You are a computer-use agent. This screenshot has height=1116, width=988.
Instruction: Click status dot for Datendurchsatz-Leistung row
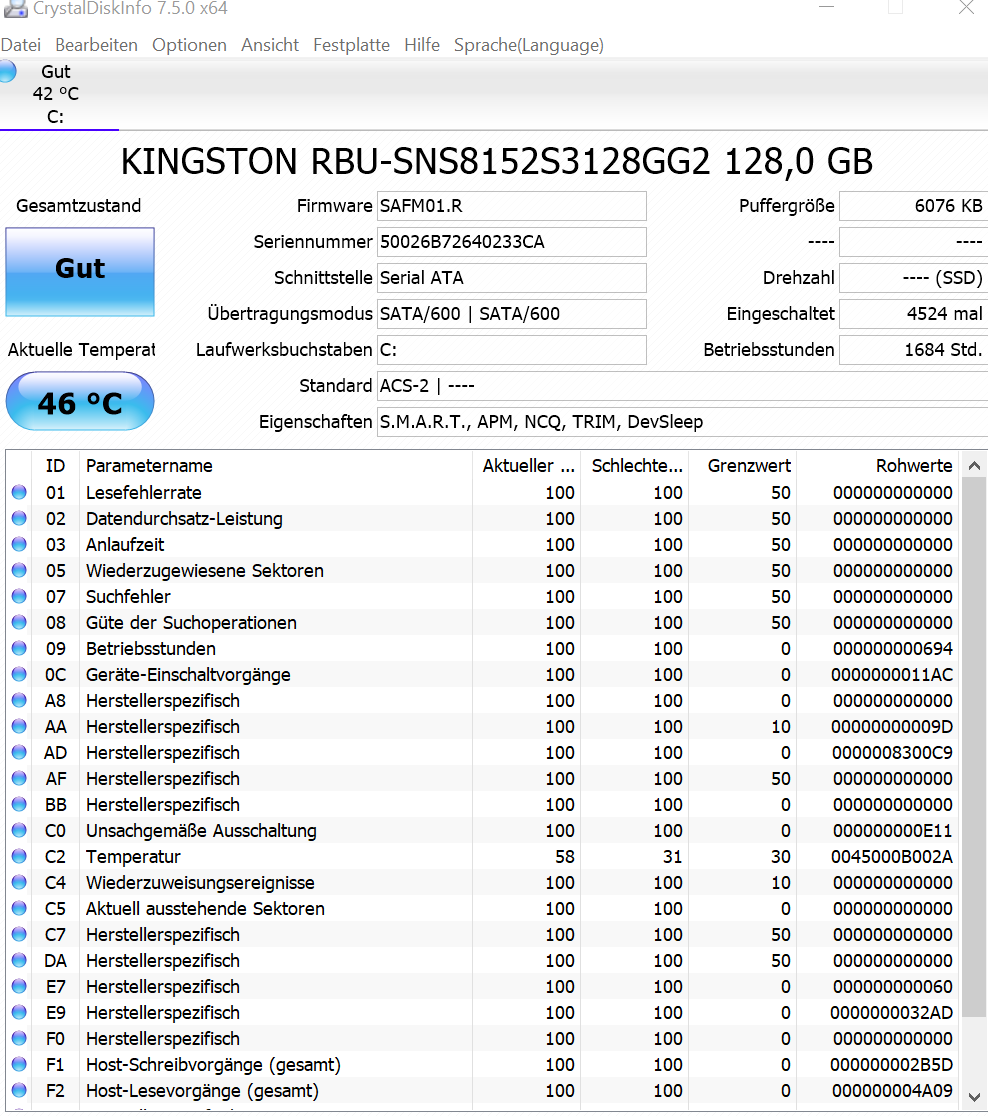coord(19,518)
